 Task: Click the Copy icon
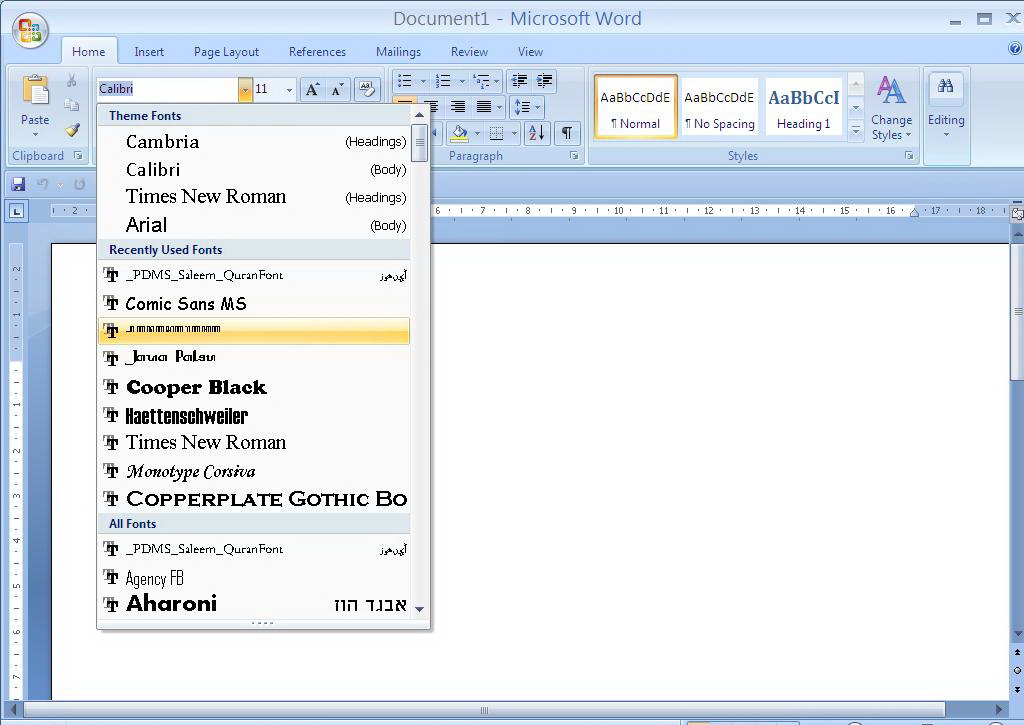coord(72,105)
